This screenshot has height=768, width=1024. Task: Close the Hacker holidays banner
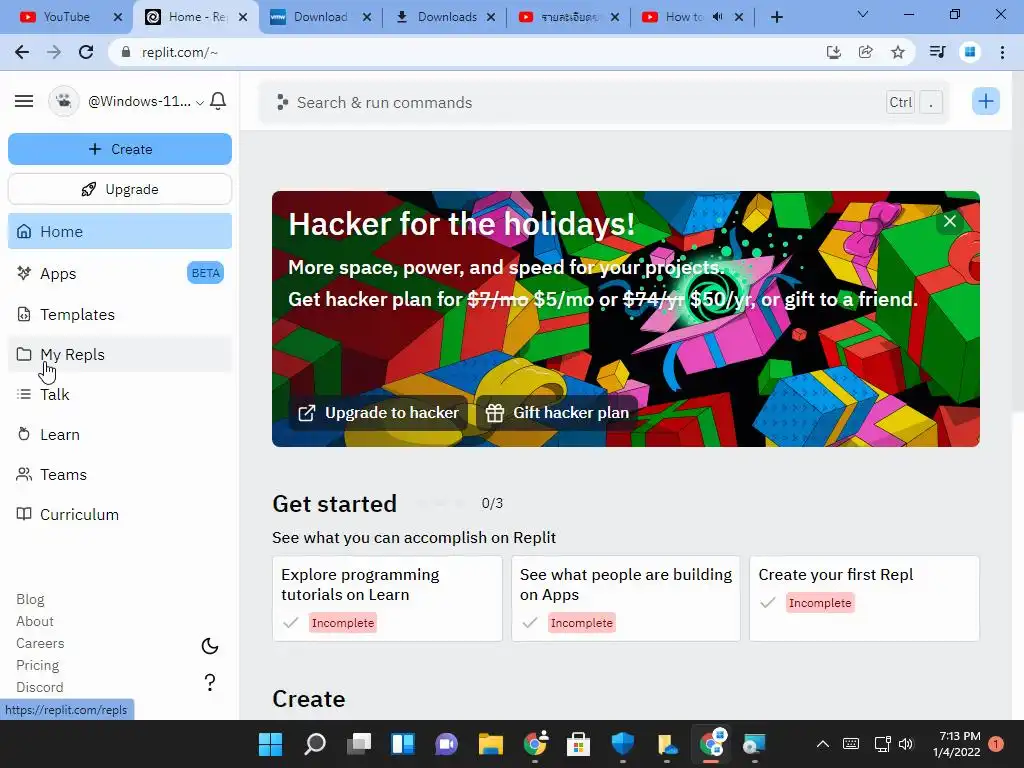click(950, 221)
